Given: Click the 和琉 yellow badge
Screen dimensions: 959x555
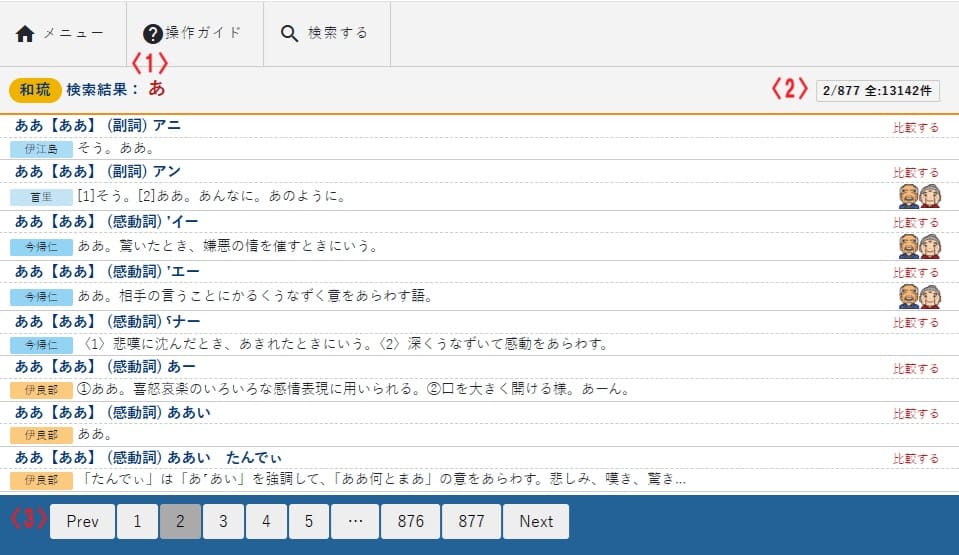Looking at the screenshot, I should (x=35, y=90).
